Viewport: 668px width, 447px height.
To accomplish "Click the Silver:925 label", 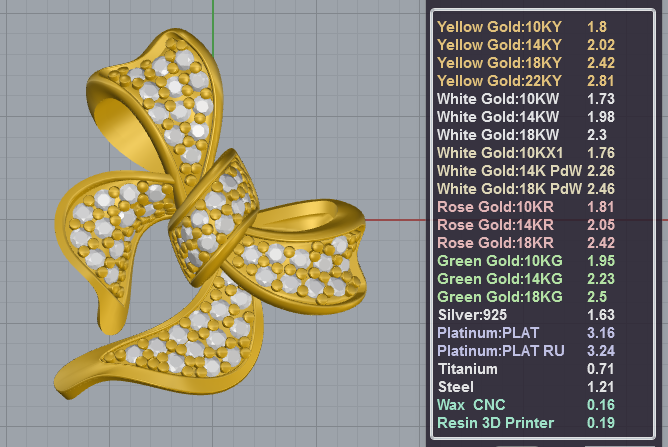I will [472, 315].
